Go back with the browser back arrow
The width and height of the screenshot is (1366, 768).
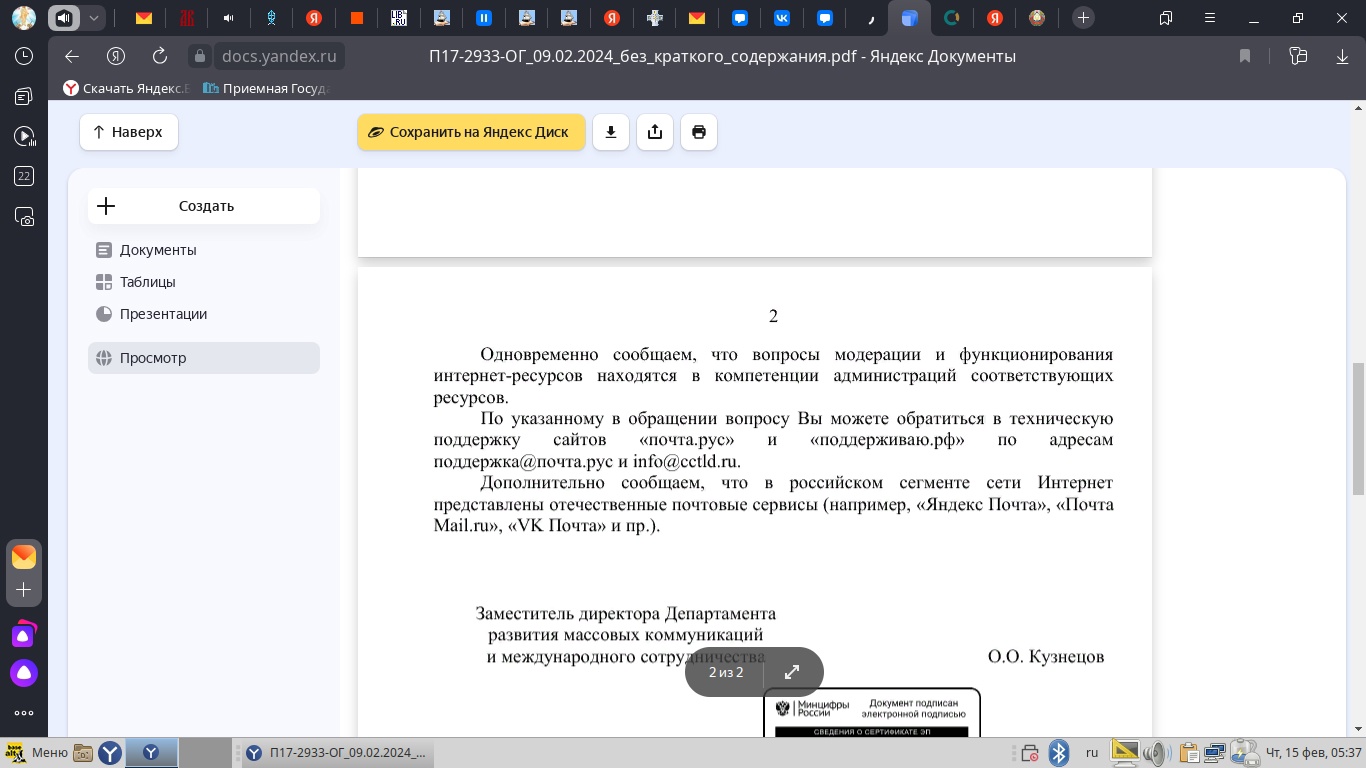71,56
